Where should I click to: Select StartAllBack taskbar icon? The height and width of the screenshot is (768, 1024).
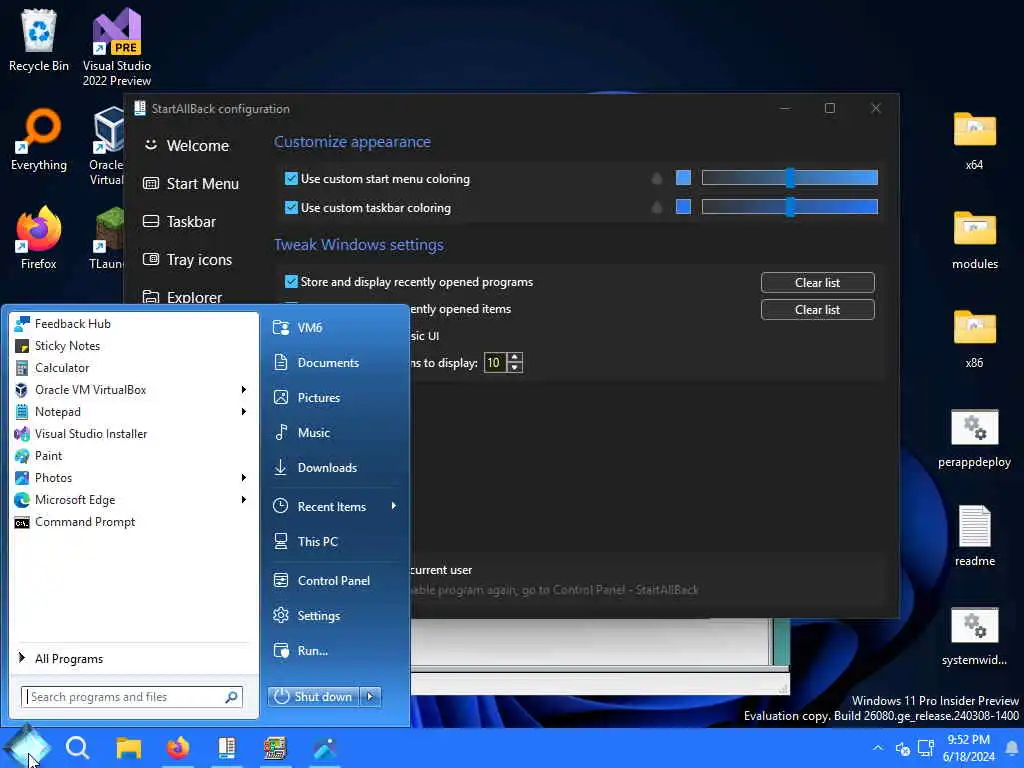coord(227,748)
